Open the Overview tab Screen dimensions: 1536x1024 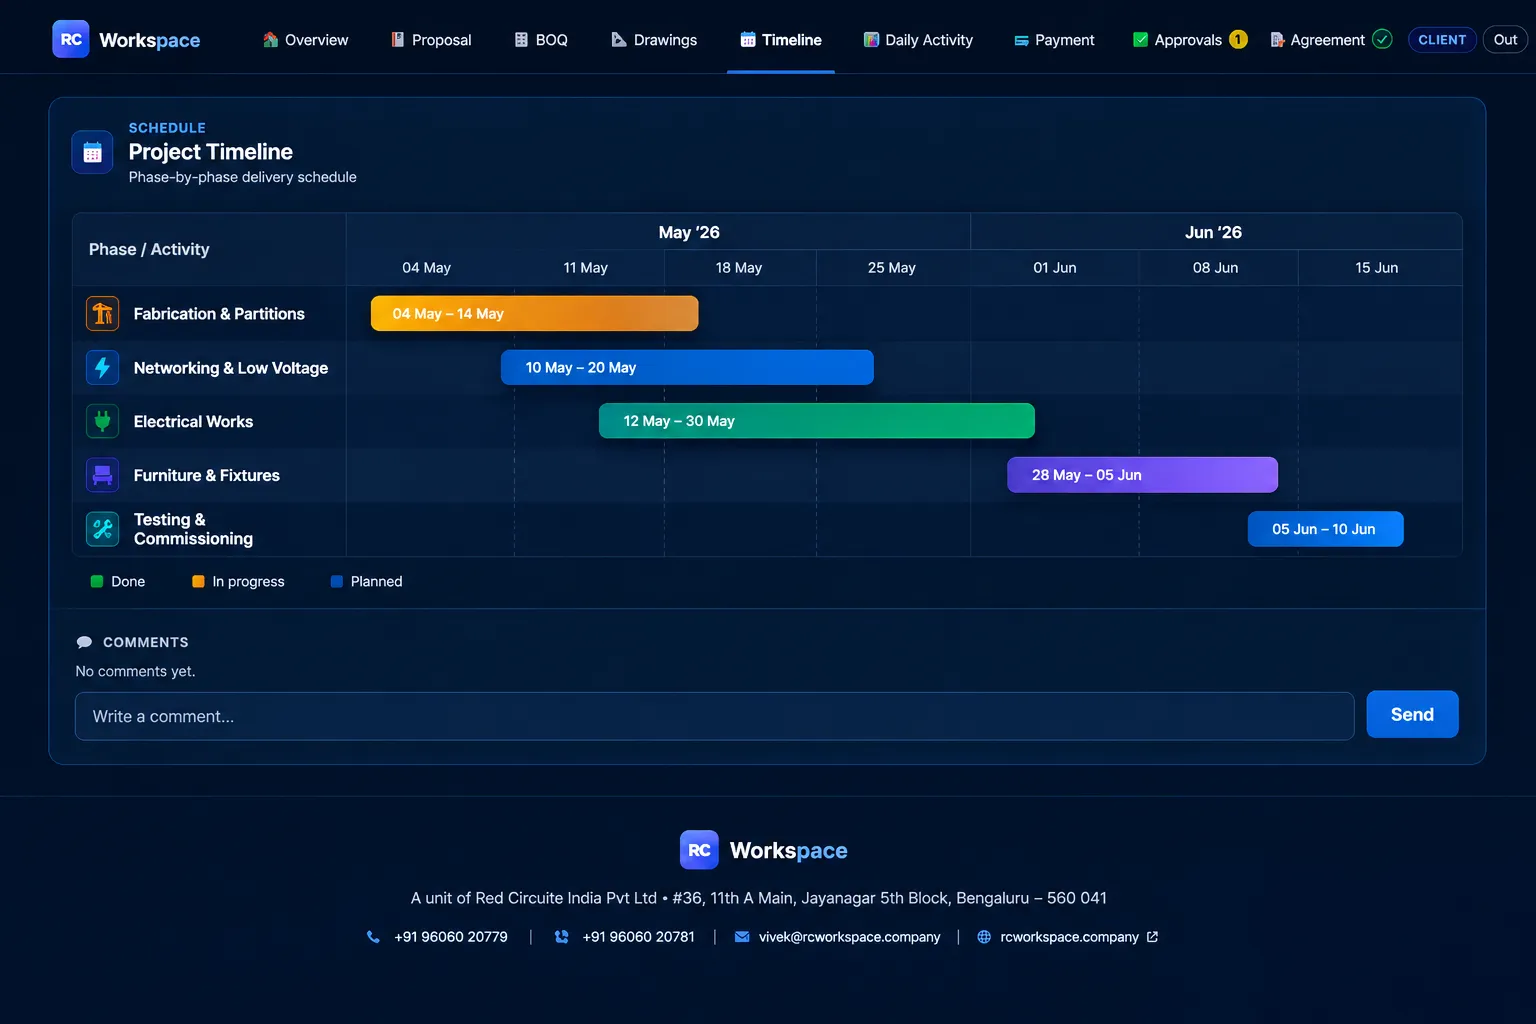pos(305,40)
